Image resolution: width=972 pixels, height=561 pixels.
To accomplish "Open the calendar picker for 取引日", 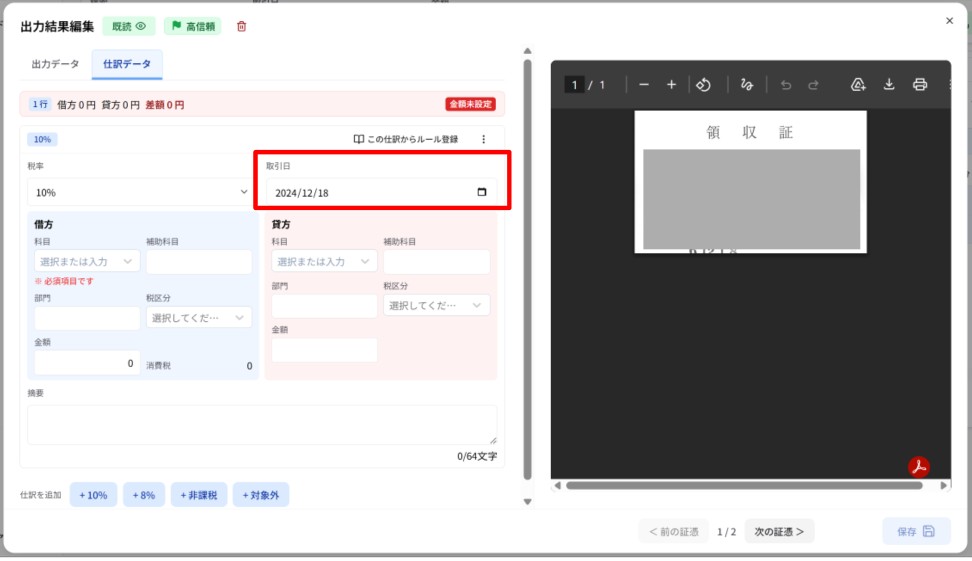I will [482, 192].
